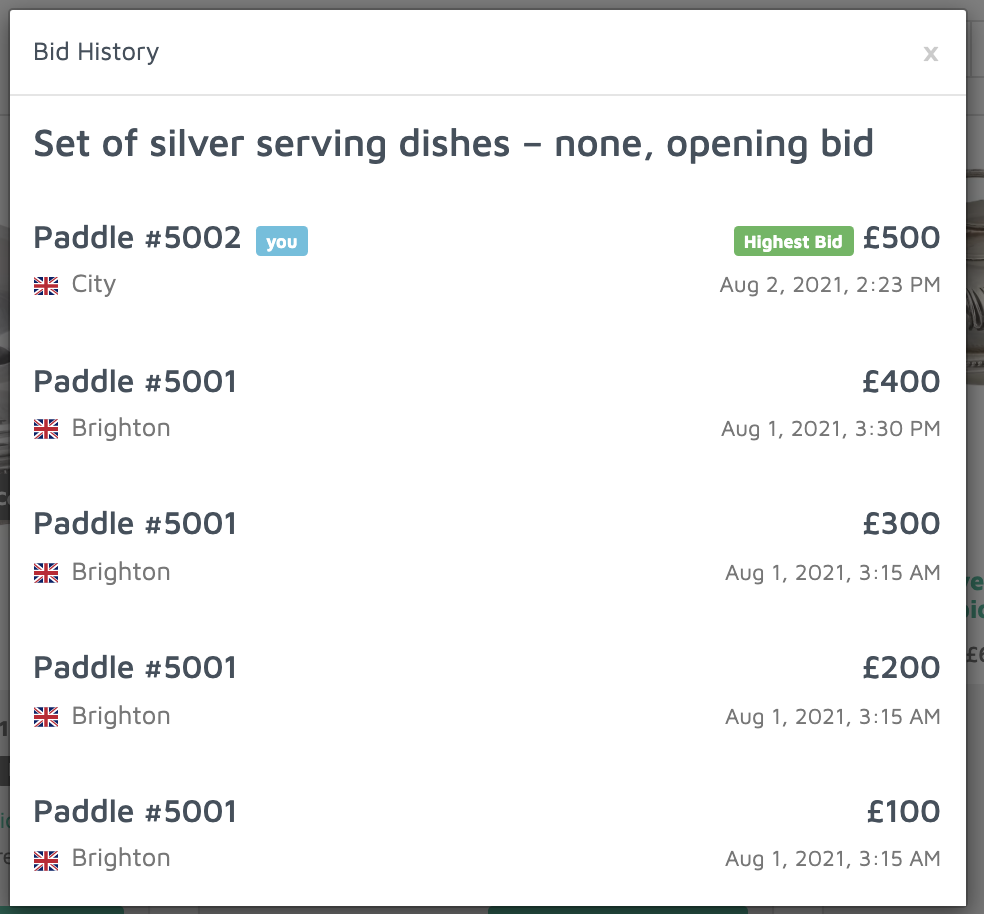Click the blue "you" badge
This screenshot has height=914, width=984.
coord(281,241)
